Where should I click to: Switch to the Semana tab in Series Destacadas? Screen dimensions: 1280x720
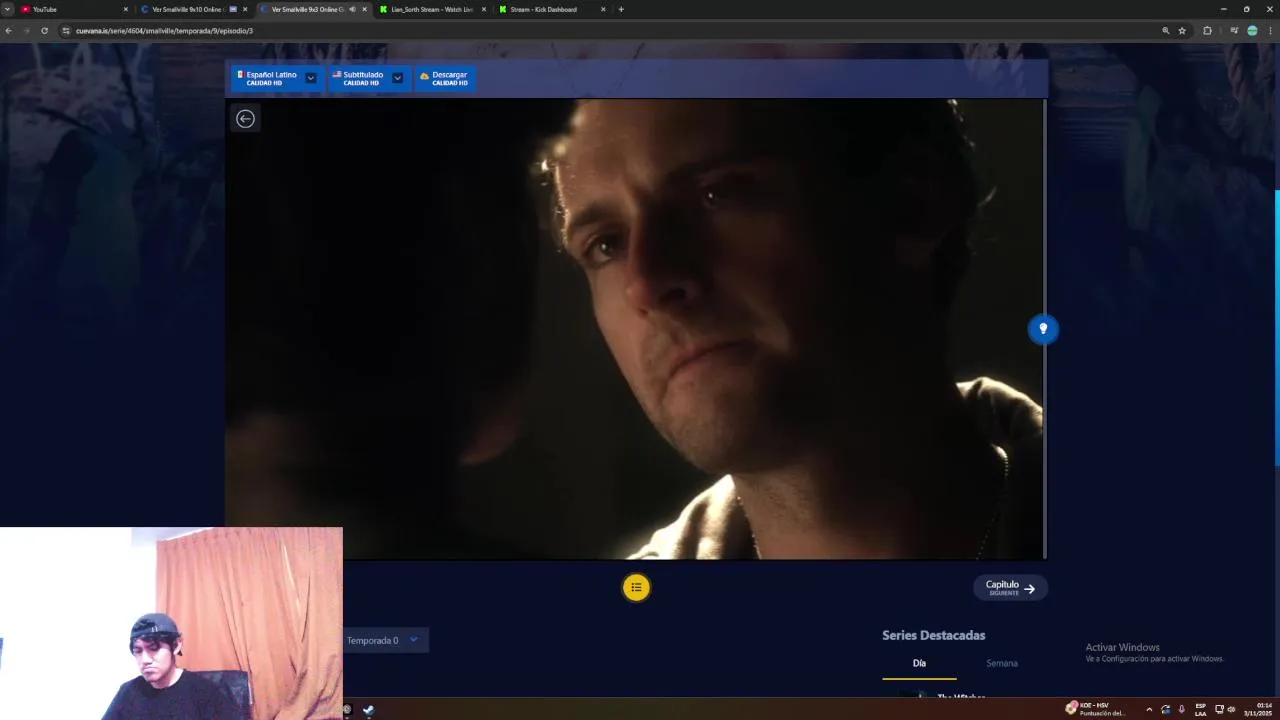pyautogui.click(x=1002, y=663)
